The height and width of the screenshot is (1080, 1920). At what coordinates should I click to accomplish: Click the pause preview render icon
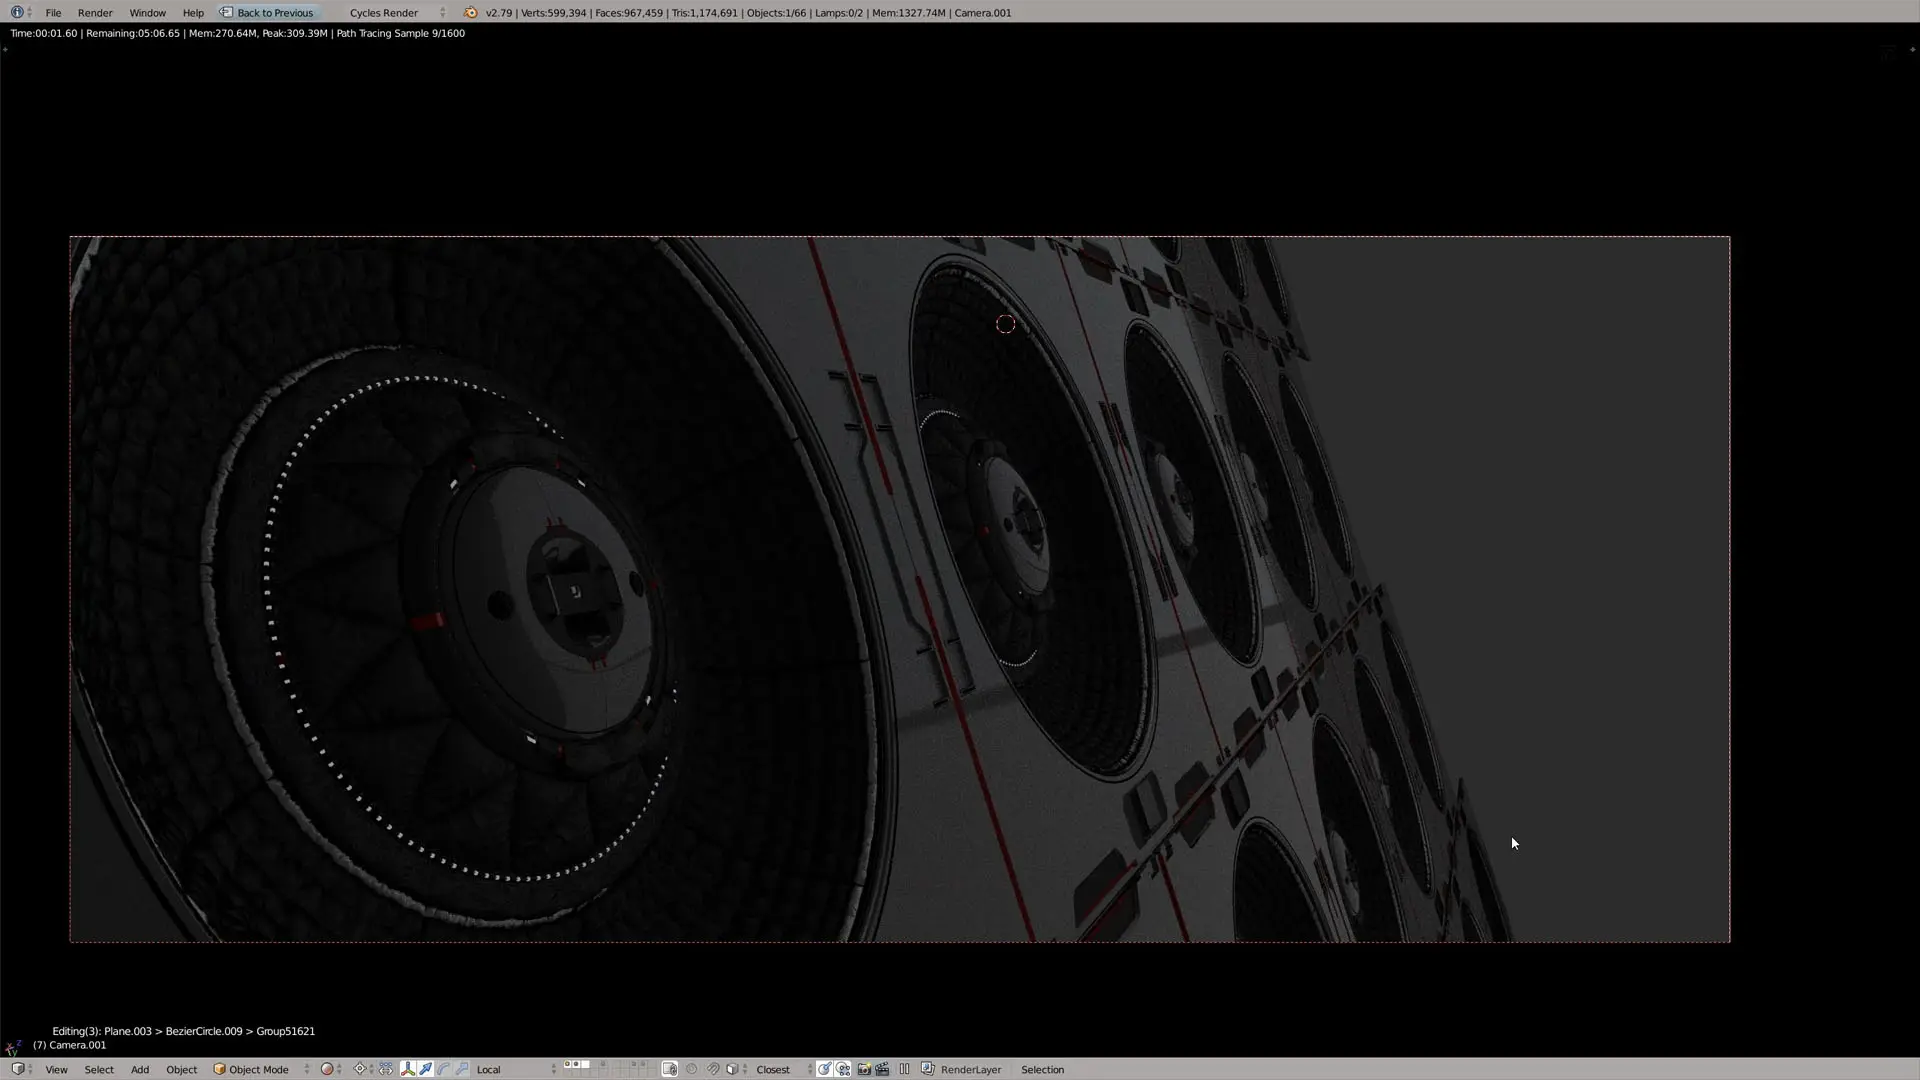coord(904,1069)
